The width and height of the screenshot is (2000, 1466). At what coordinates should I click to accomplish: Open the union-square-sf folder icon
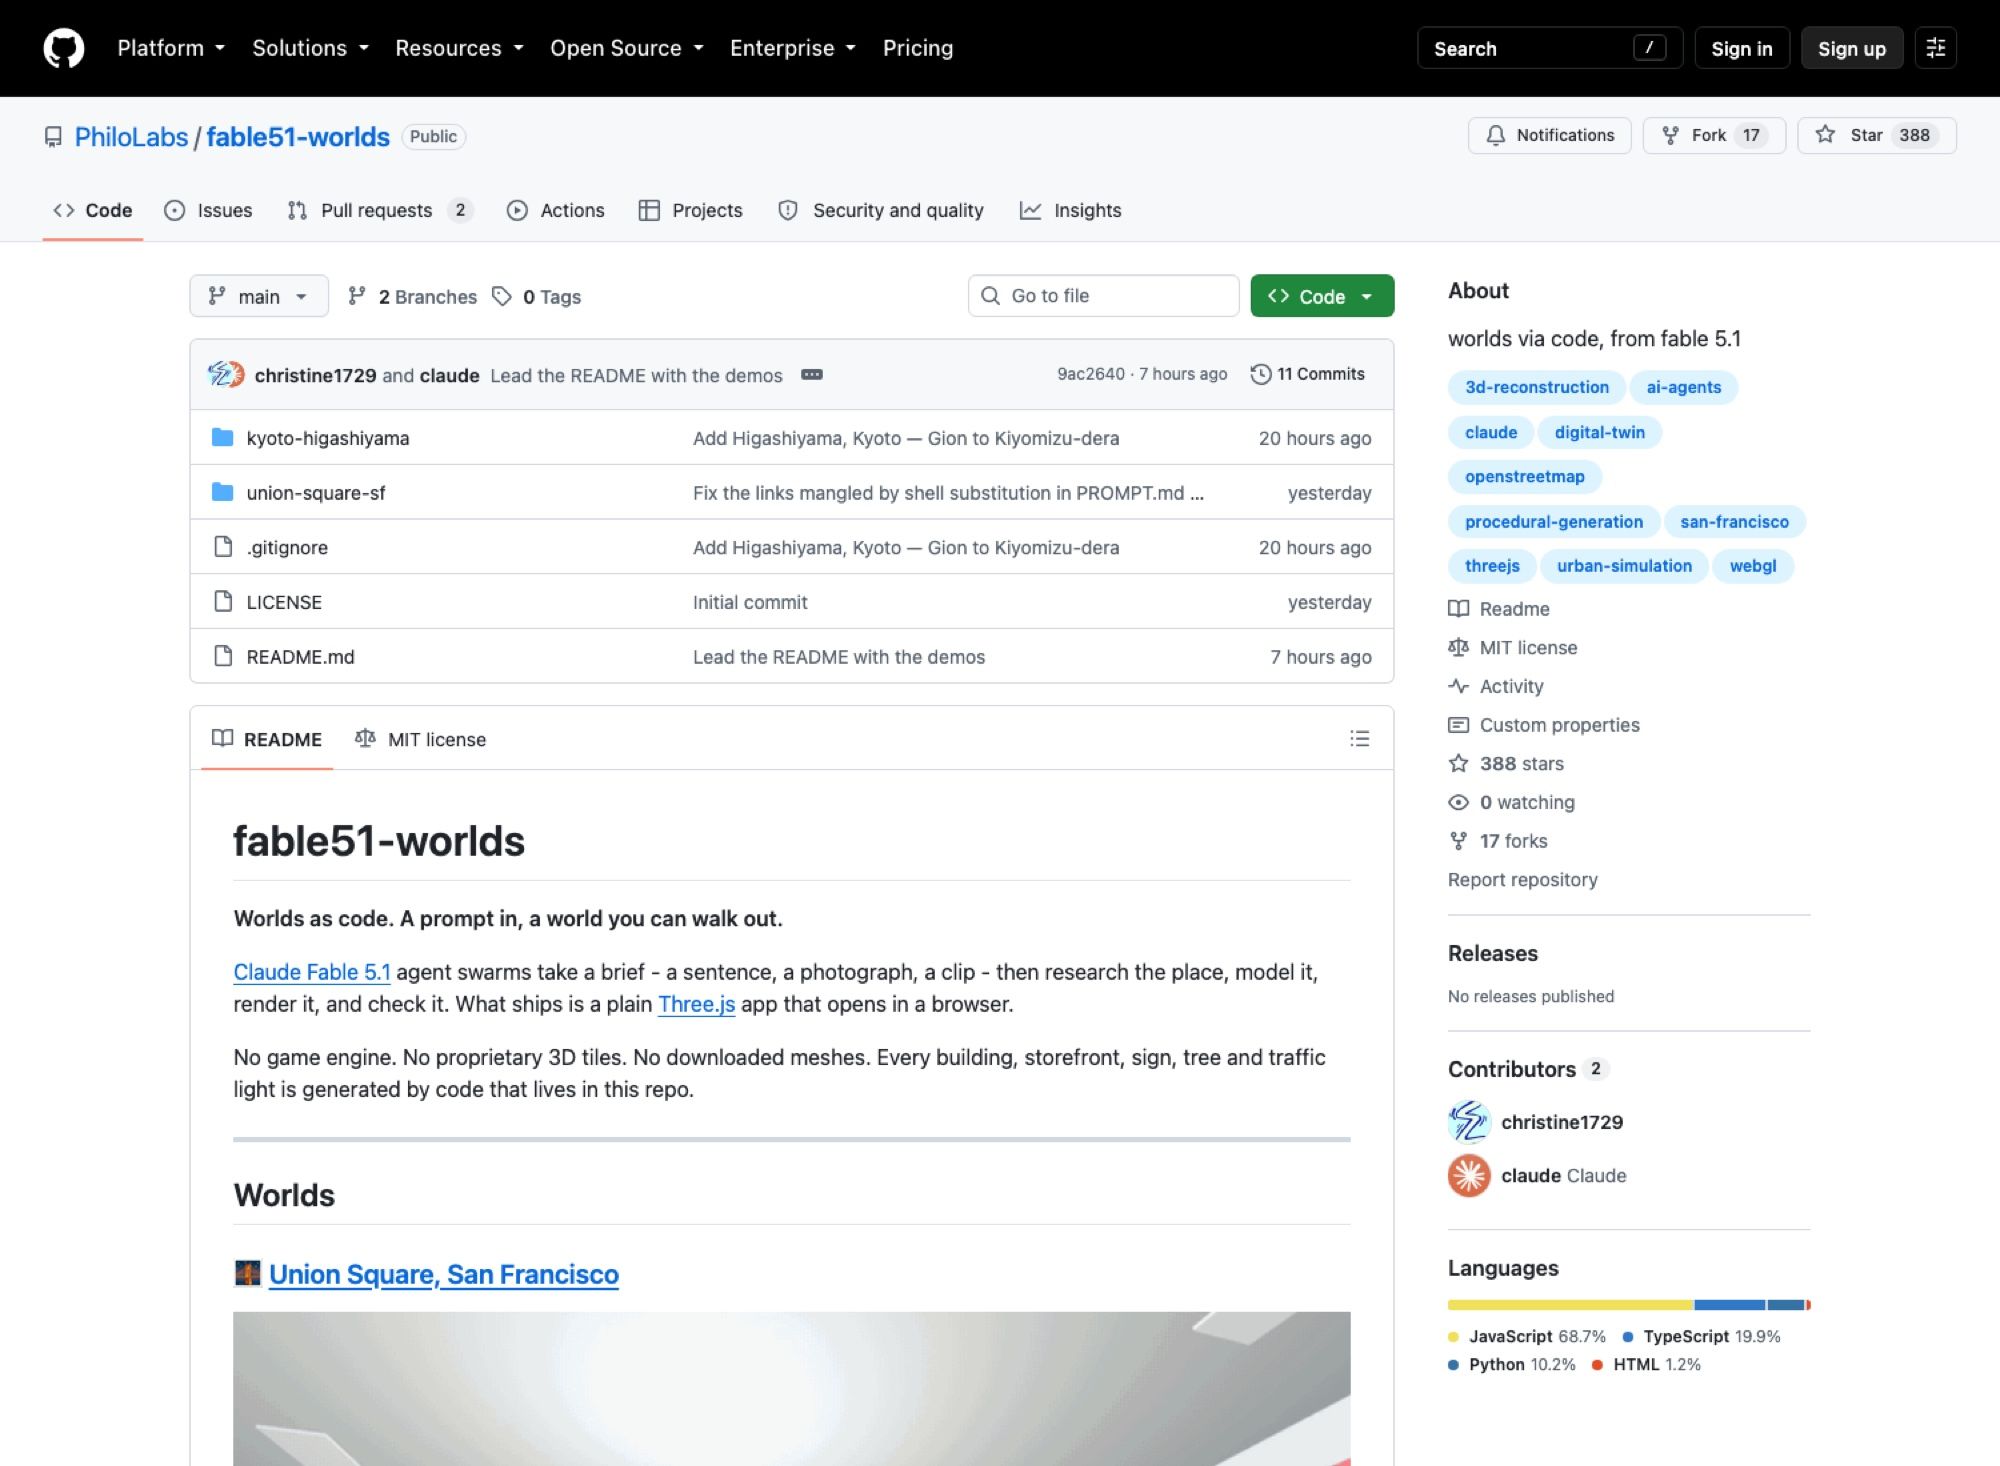point(223,493)
